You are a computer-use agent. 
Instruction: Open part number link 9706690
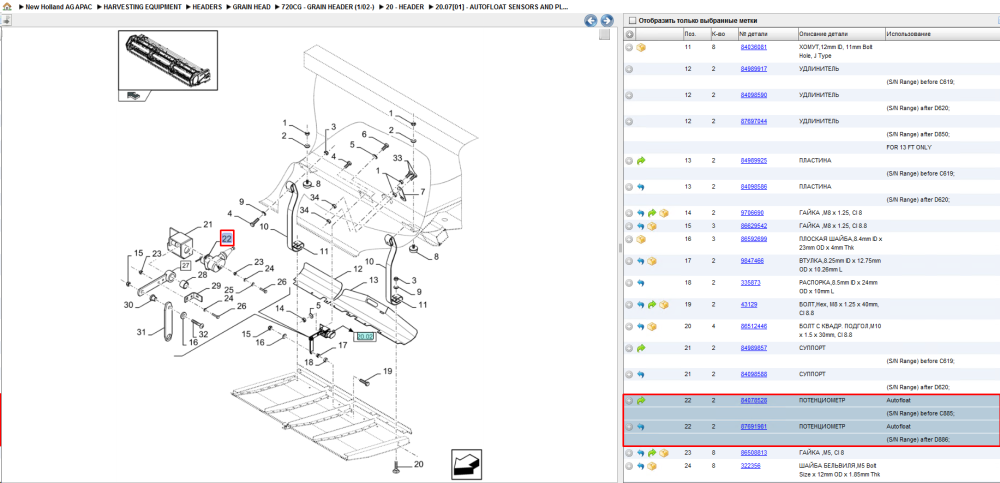point(752,213)
